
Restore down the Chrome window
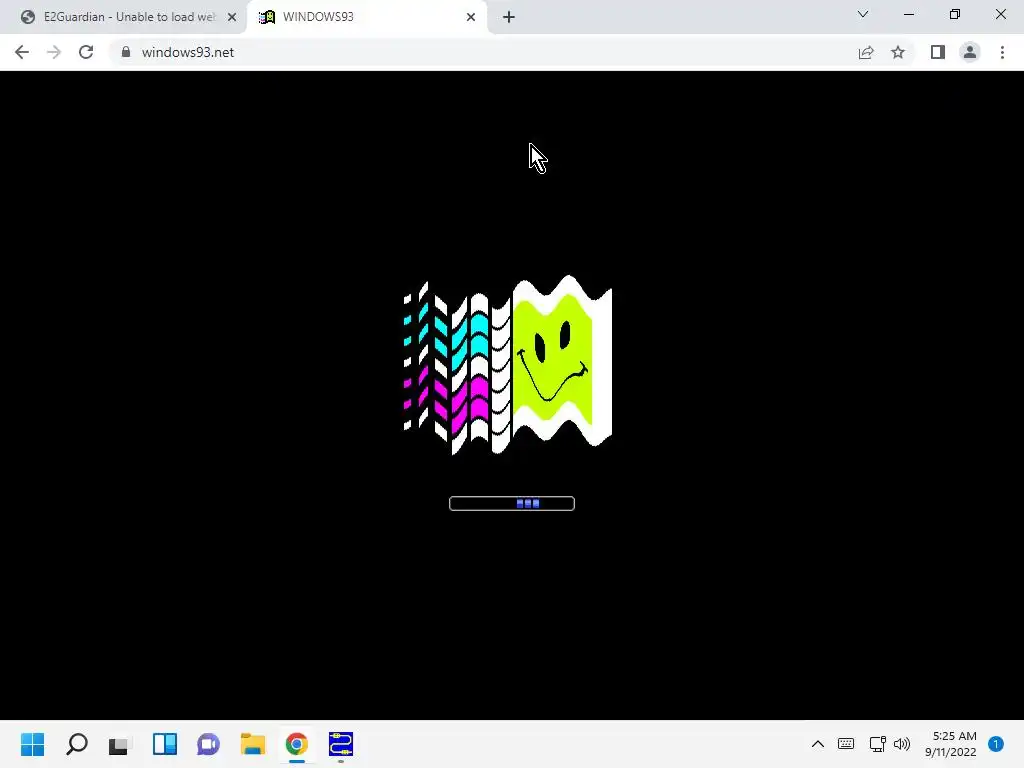[955, 14]
